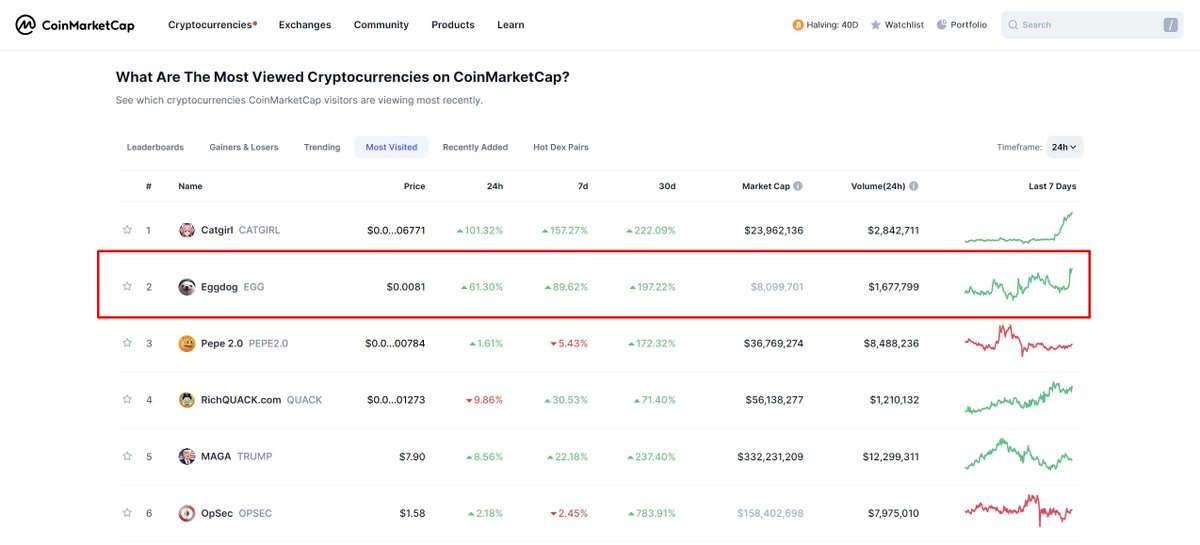The width and height of the screenshot is (1200, 545).
Task: Click Catgirl 24h change 101.32%
Action: [x=479, y=230]
